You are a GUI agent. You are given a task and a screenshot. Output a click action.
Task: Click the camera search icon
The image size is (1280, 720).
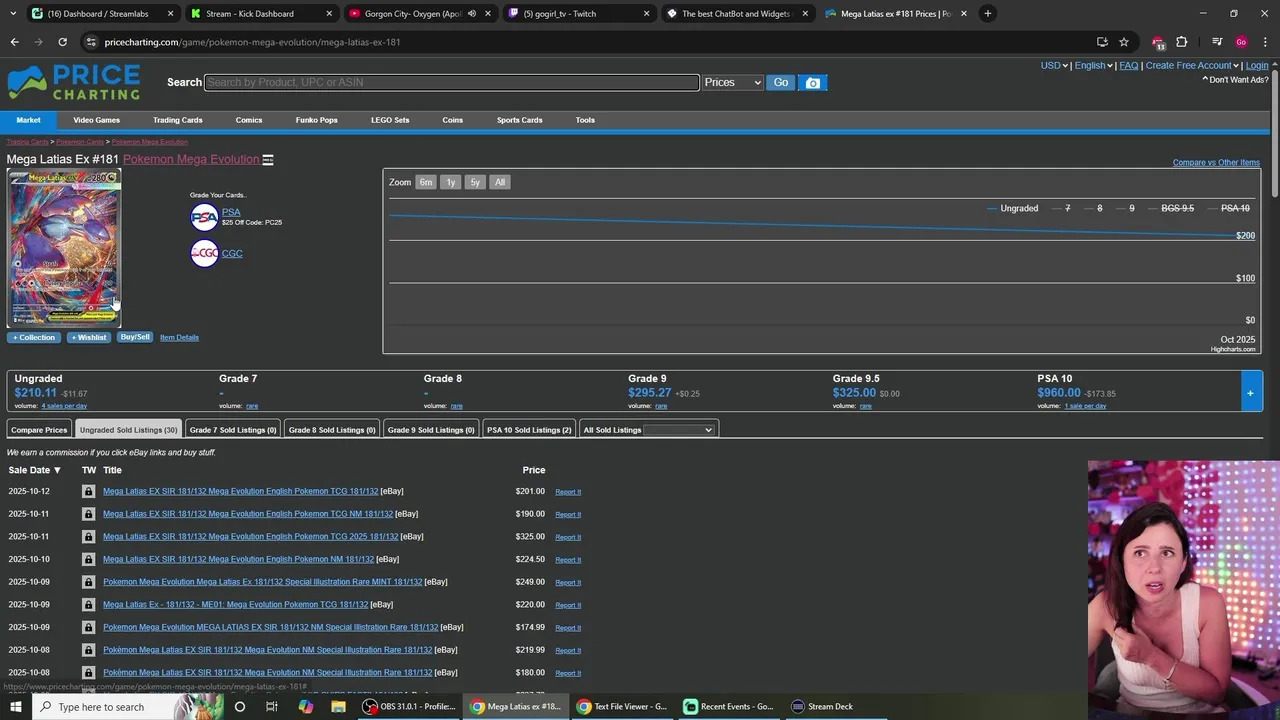click(813, 83)
